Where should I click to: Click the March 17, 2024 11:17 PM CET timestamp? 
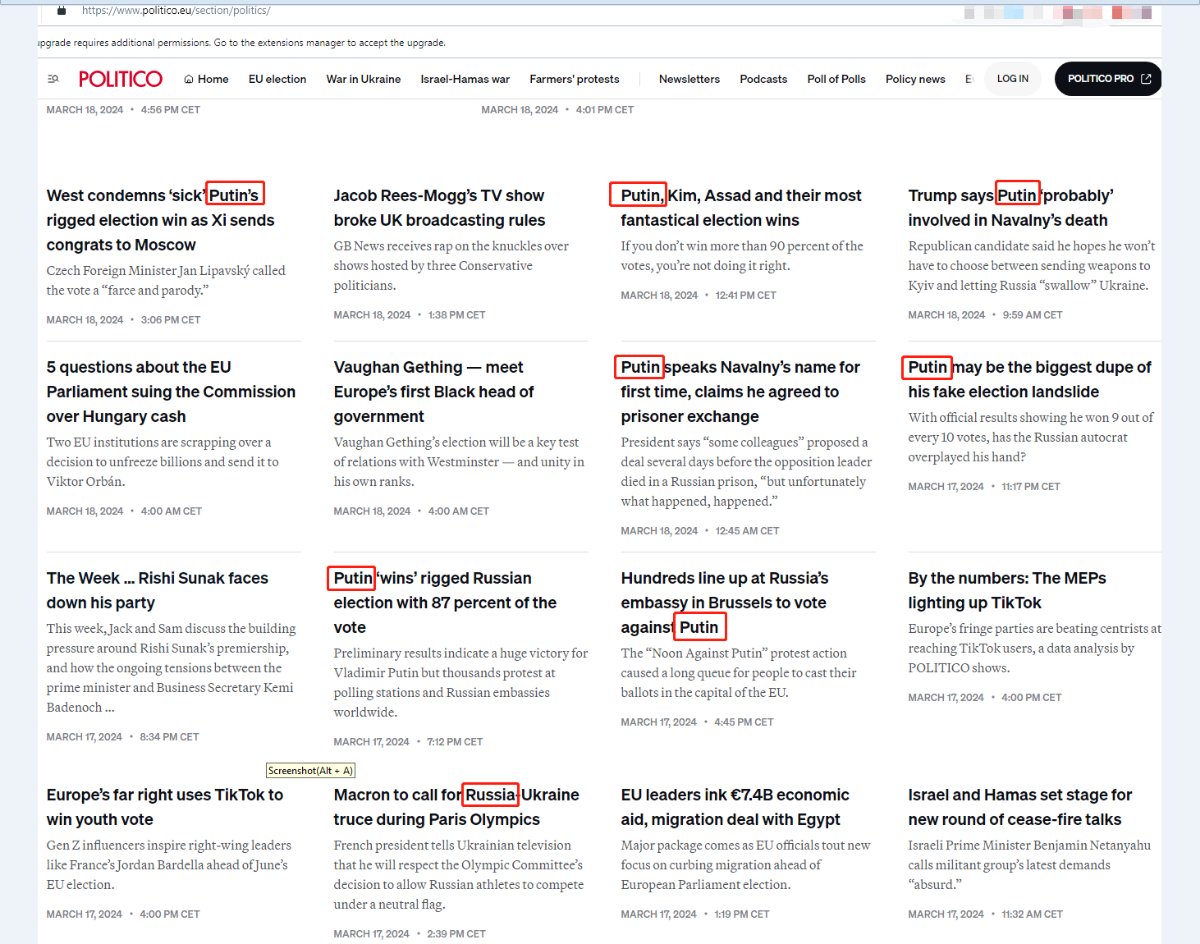(984, 487)
